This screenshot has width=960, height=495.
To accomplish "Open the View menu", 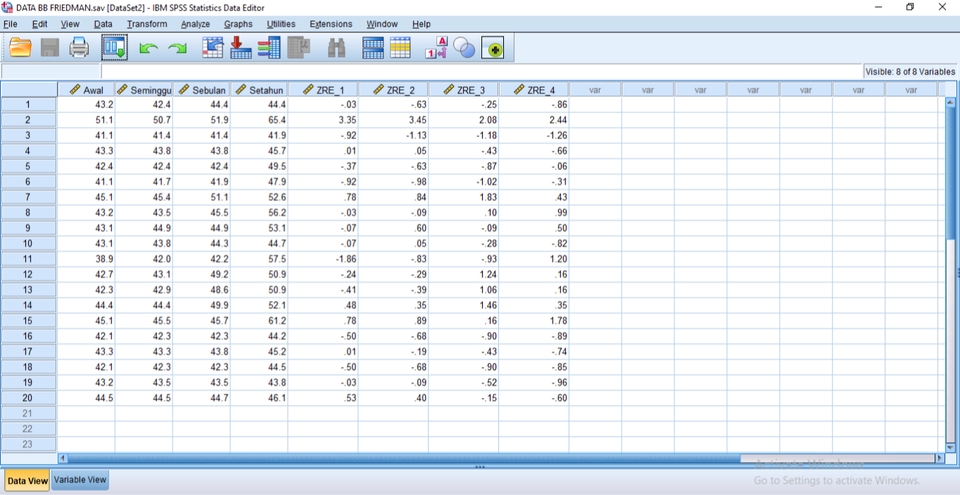I will (70, 24).
